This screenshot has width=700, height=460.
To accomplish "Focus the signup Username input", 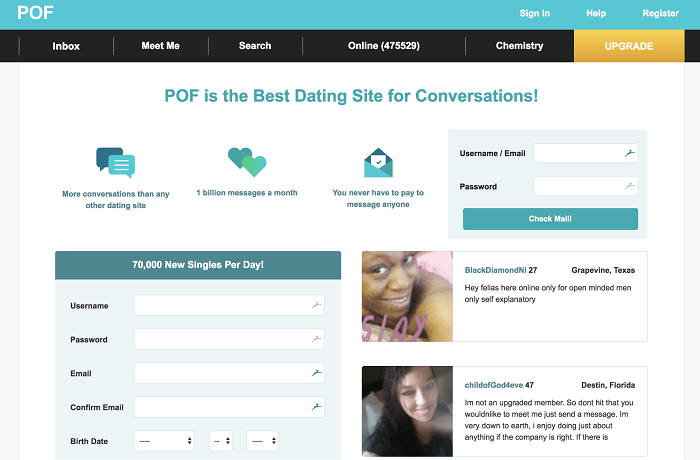I will pyautogui.click(x=229, y=305).
